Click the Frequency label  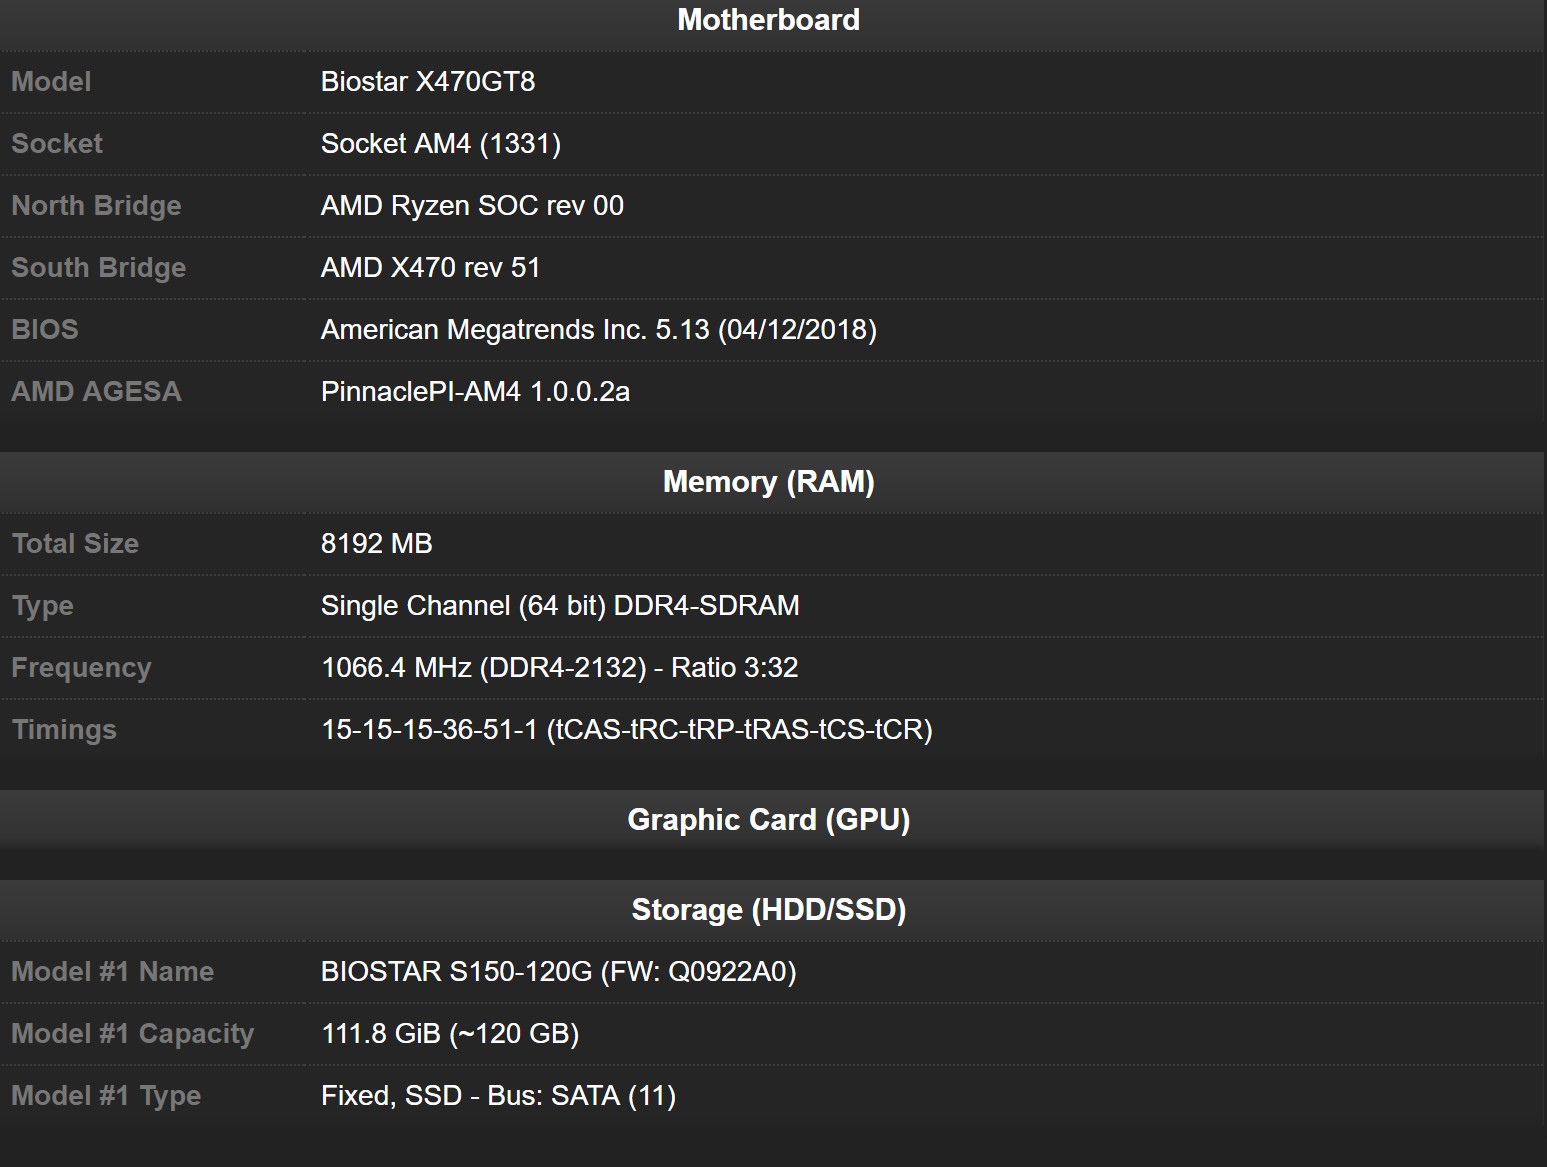81,668
